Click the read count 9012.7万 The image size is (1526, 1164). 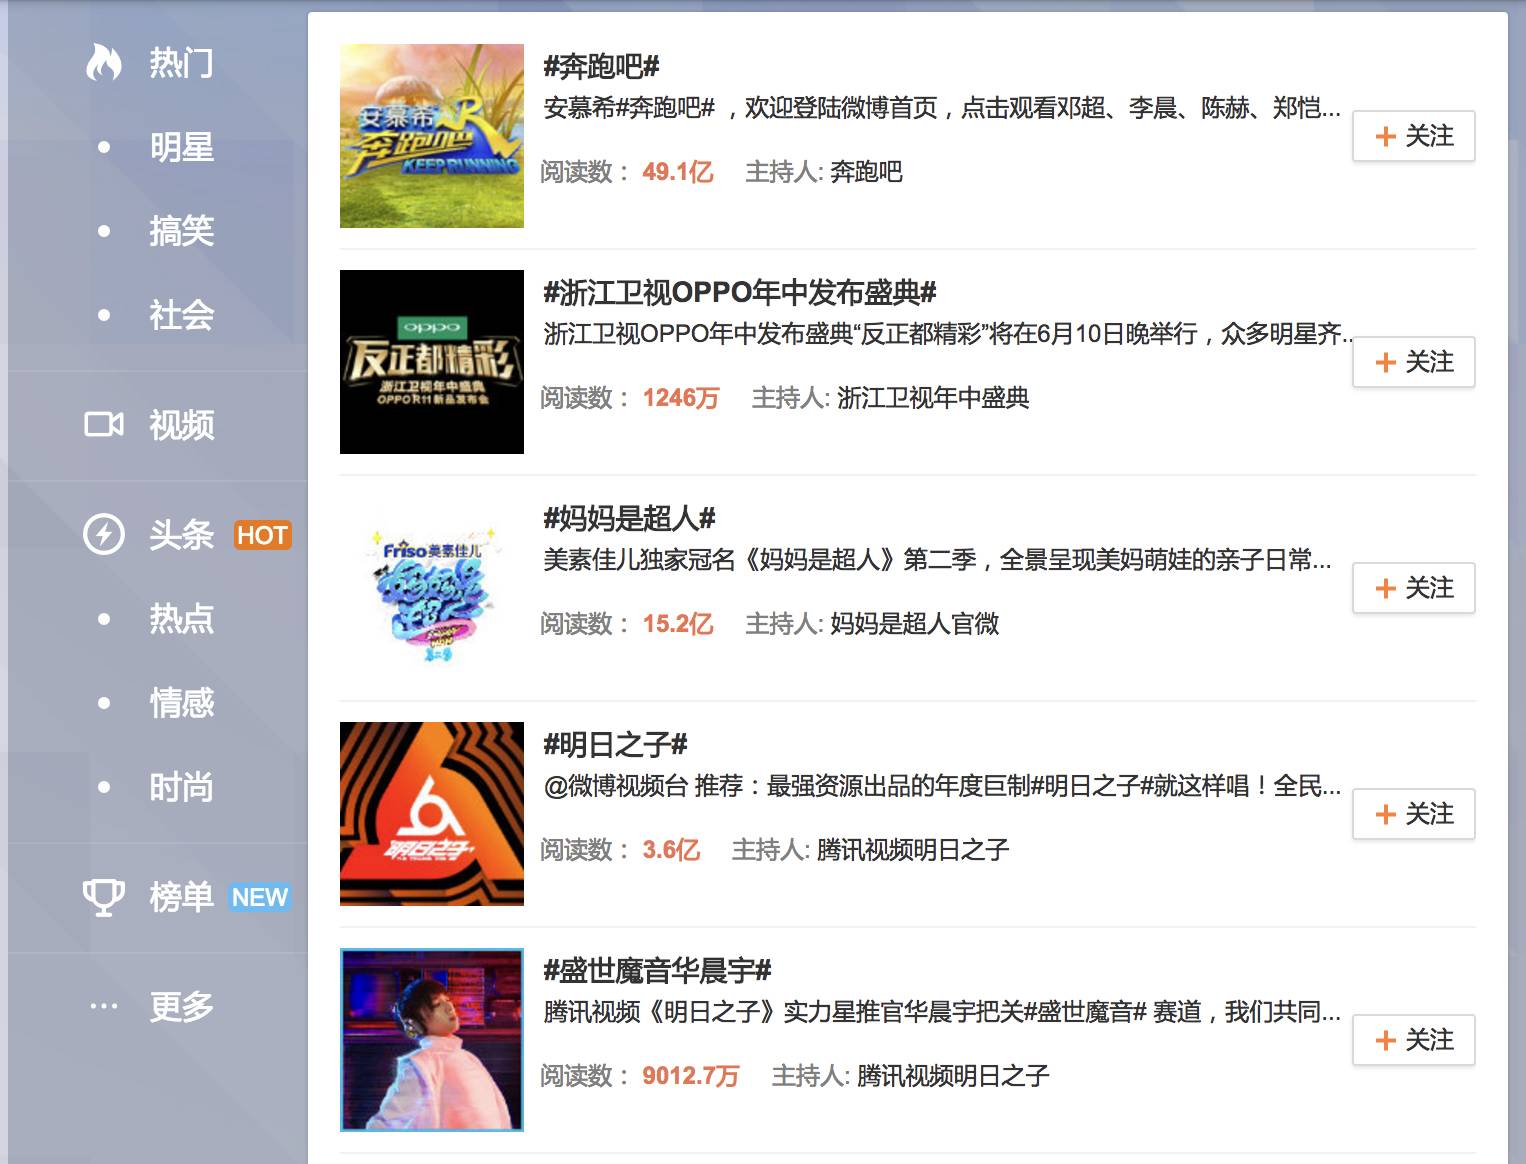click(x=691, y=1076)
